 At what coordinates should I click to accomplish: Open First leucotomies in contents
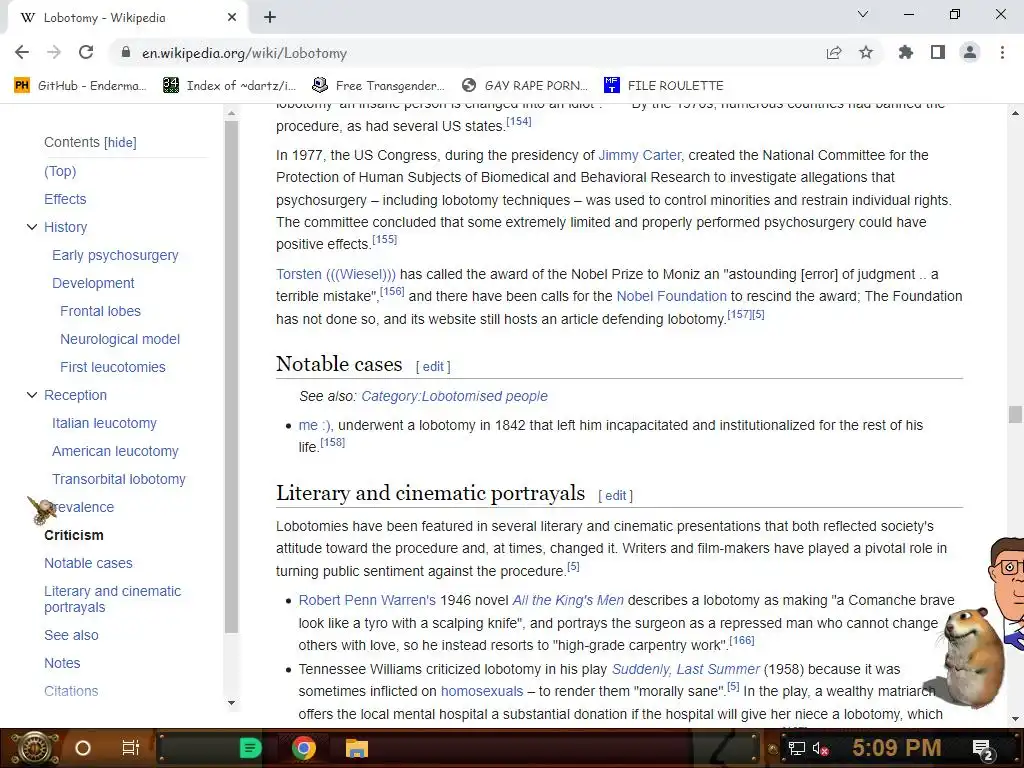pos(113,368)
